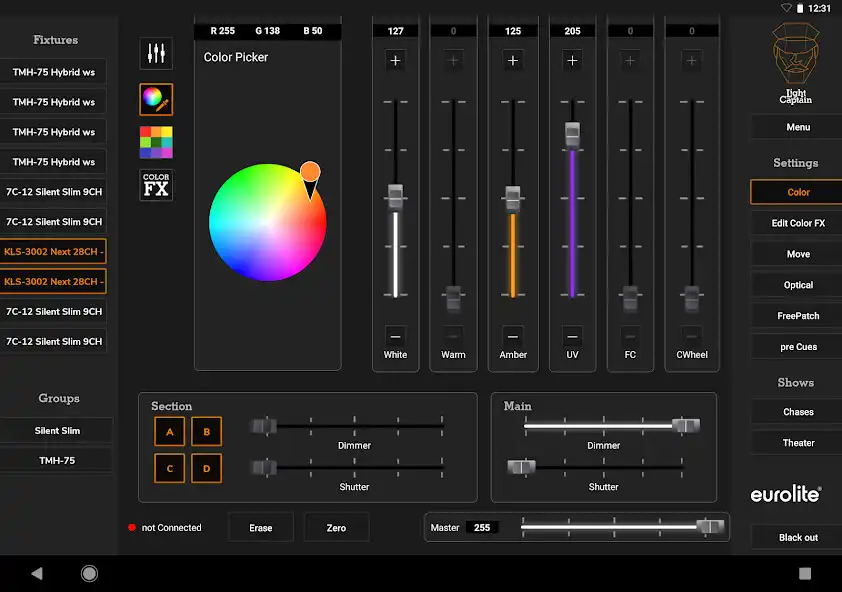Select the channel faders view icon
This screenshot has height=592, width=842.
pyautogui.click(x=155, y=53)
